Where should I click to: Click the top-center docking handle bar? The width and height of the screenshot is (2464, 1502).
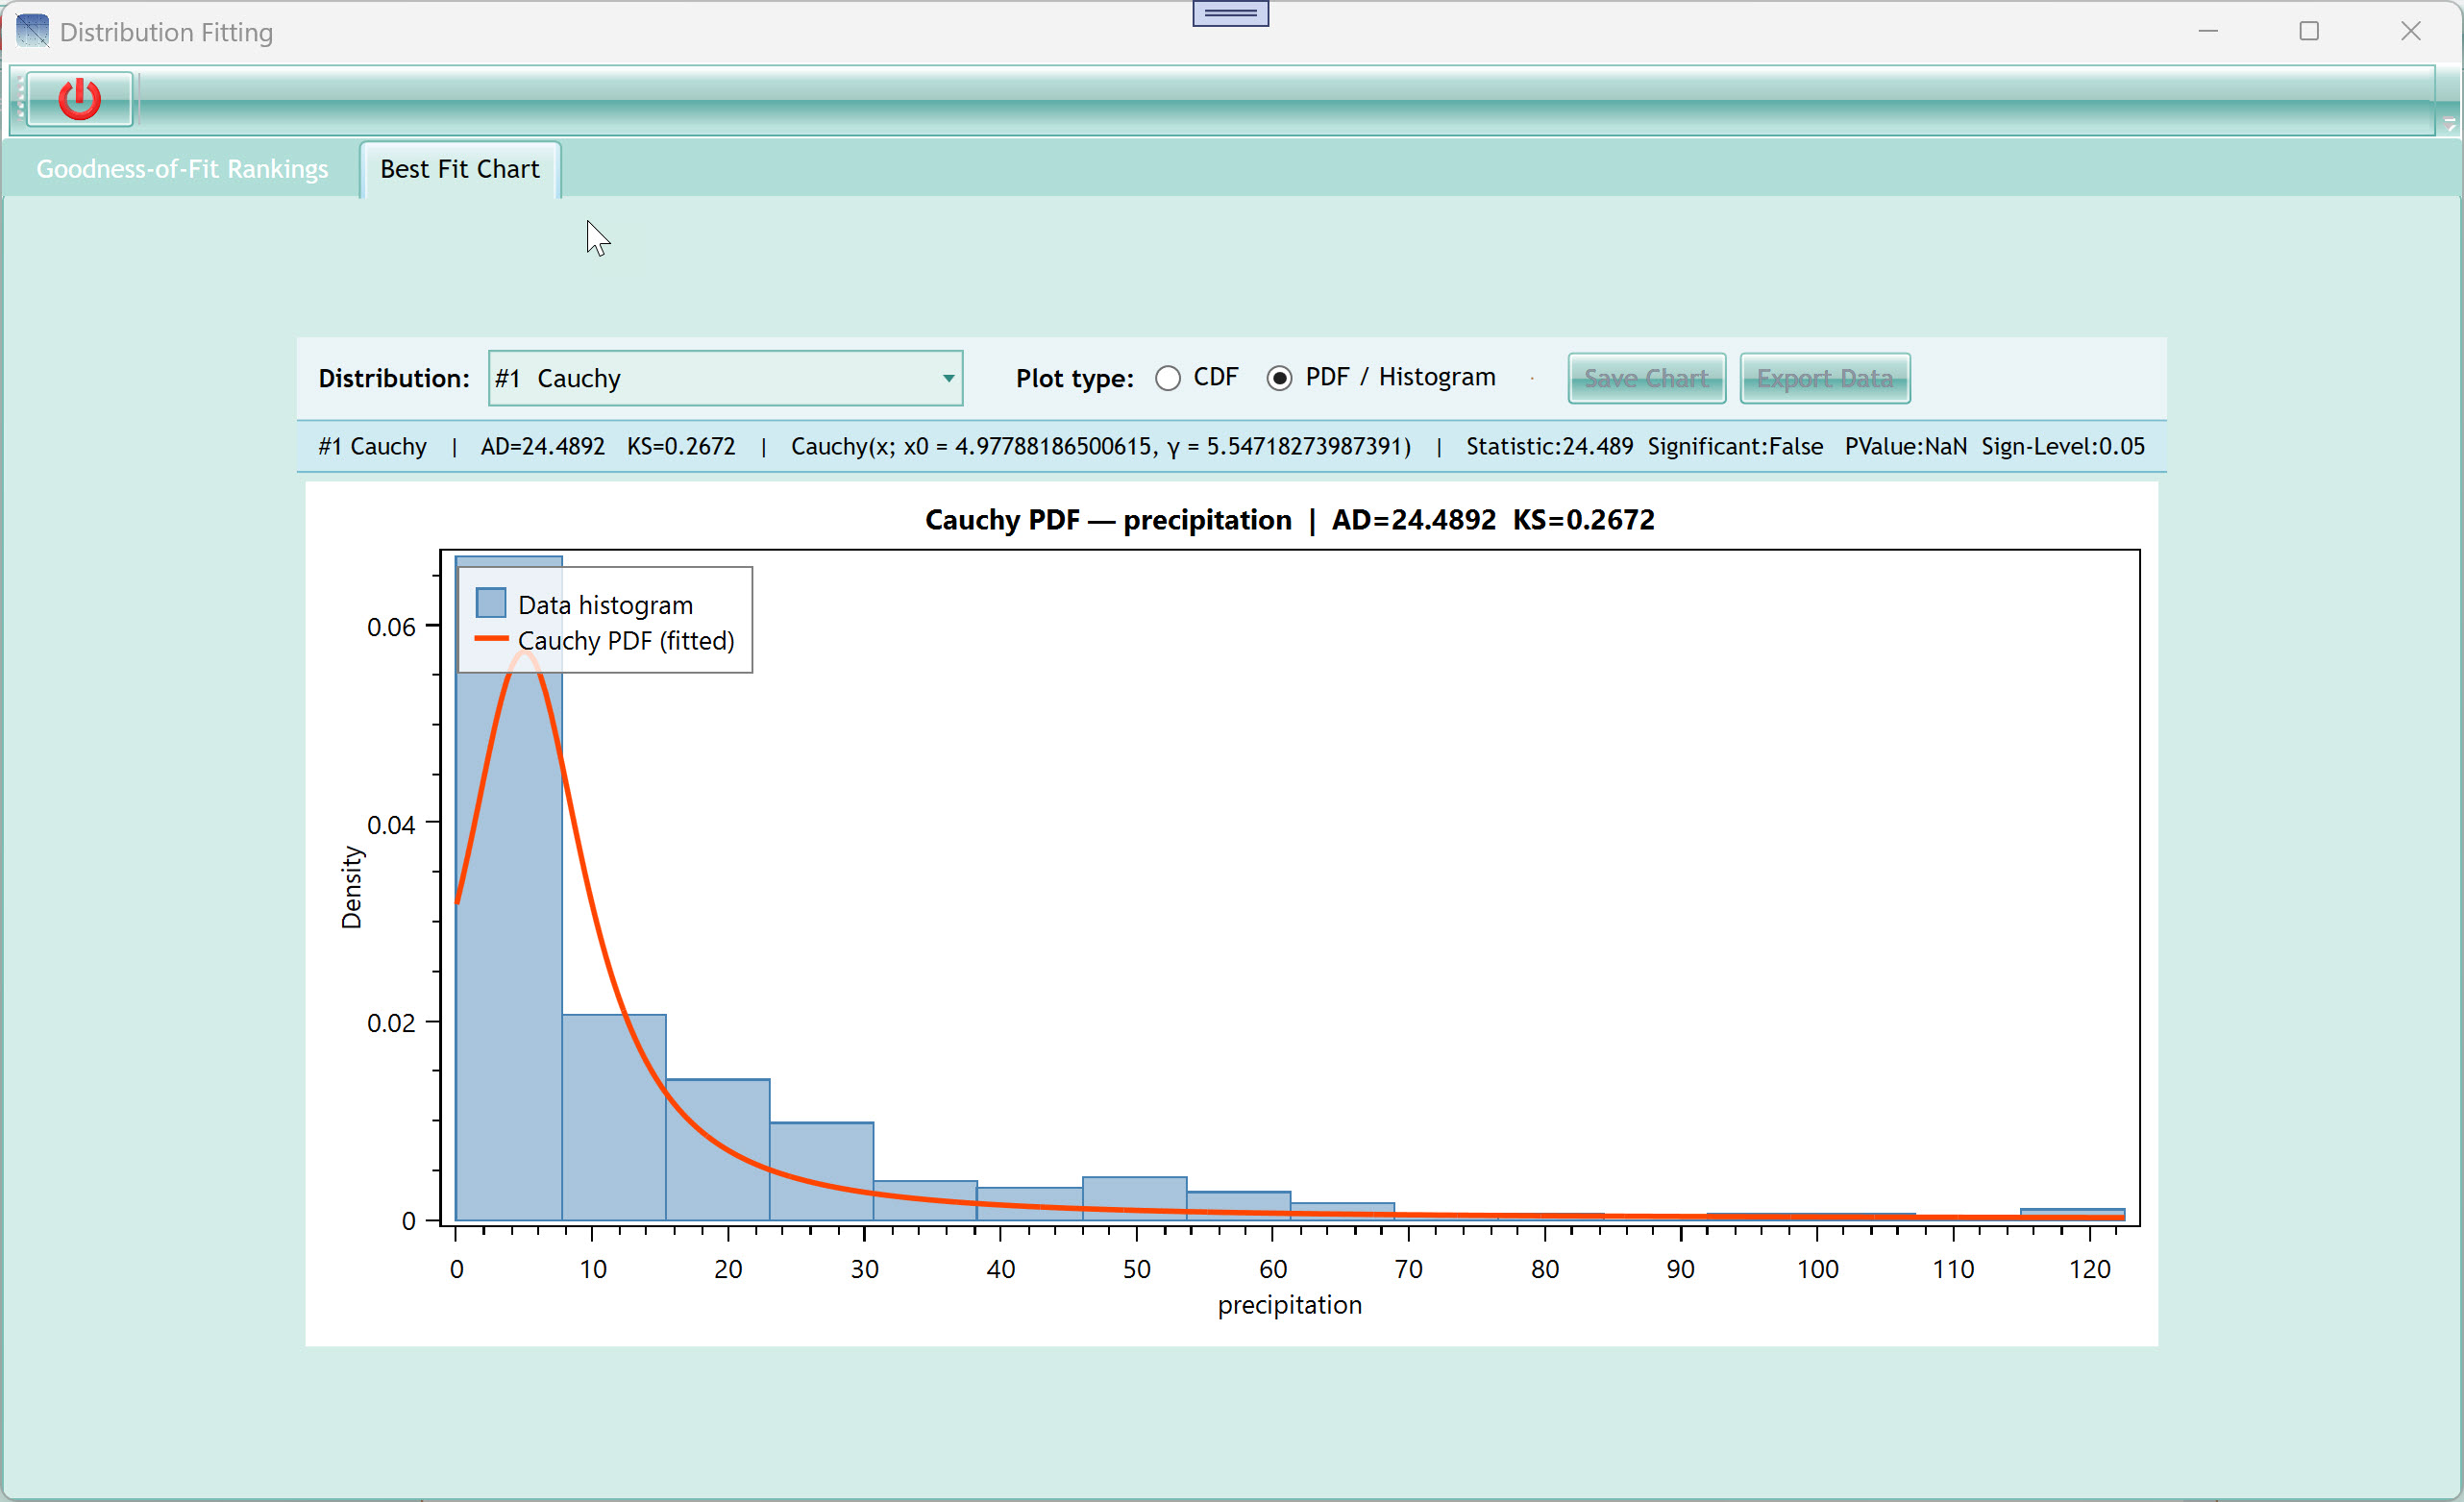coord(1230,13)
